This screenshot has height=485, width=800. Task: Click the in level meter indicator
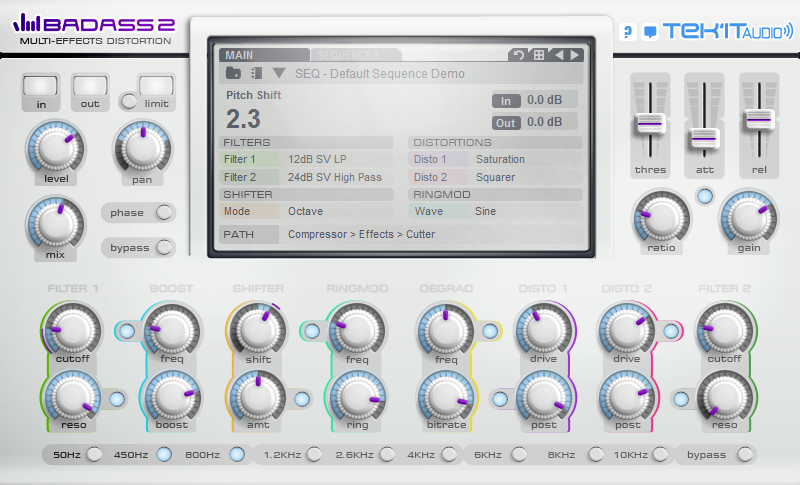[40, 86]
